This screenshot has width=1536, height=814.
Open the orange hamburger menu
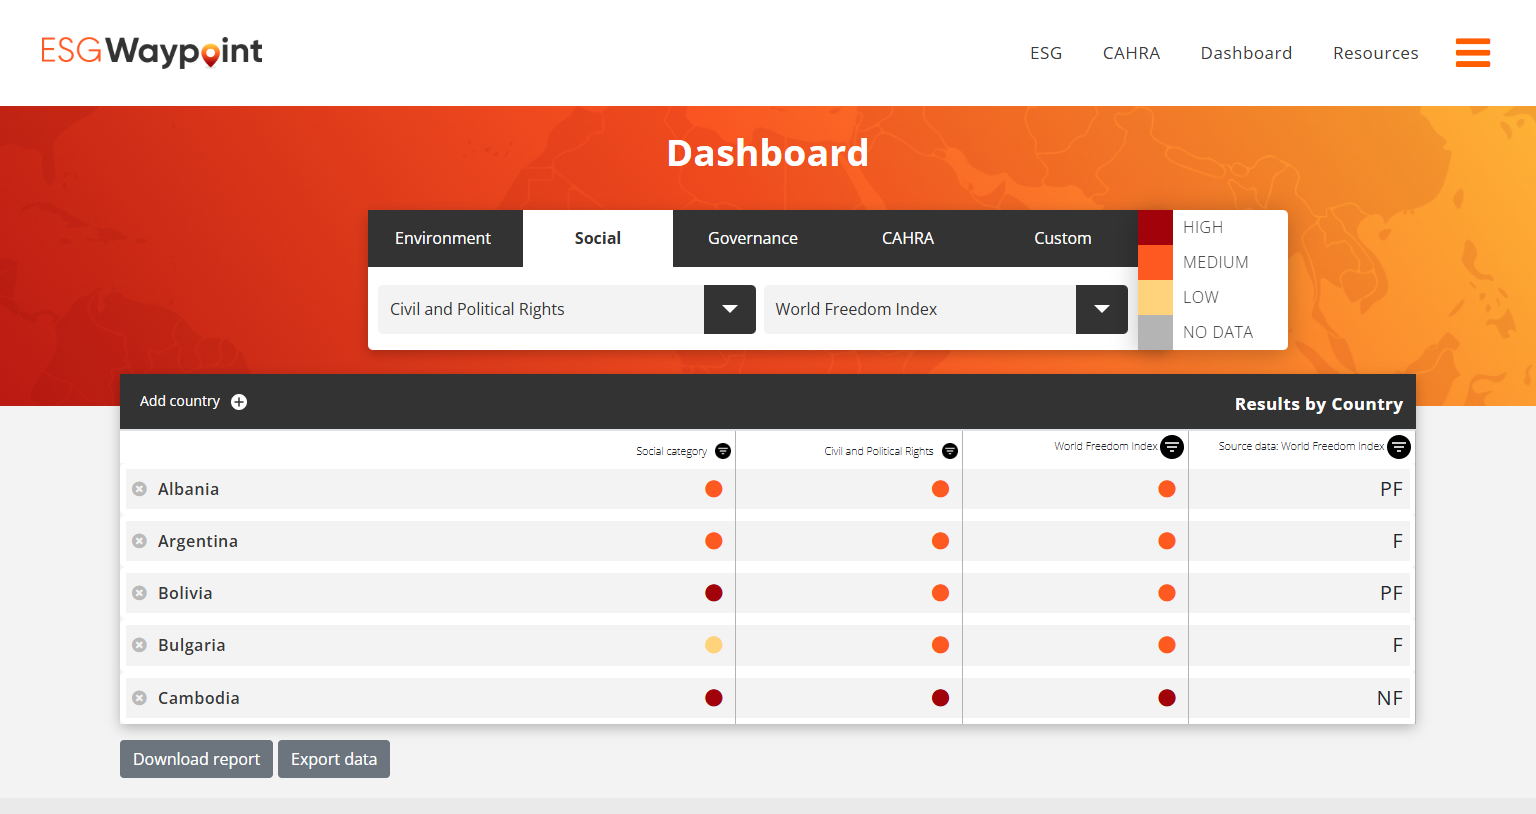point(1472,52)
